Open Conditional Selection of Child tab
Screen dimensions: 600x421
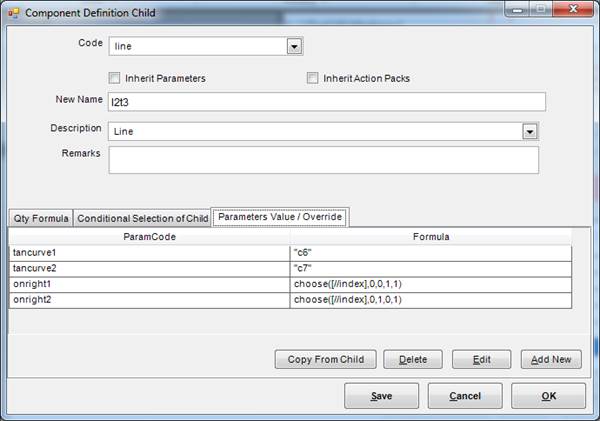tap(143, 218)
